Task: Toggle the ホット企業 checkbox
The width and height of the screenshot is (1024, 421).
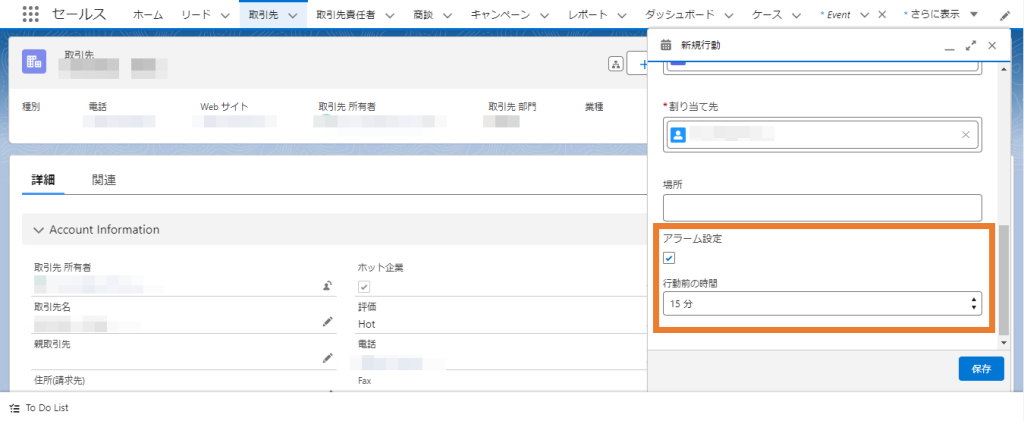Action: coord(364,286)
